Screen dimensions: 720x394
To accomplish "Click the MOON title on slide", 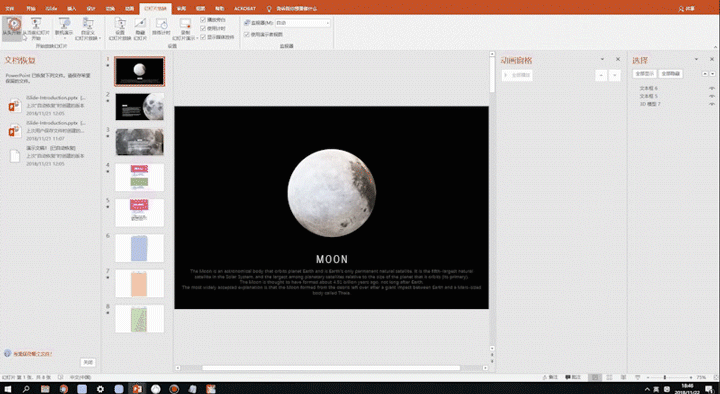I will 332,259.
